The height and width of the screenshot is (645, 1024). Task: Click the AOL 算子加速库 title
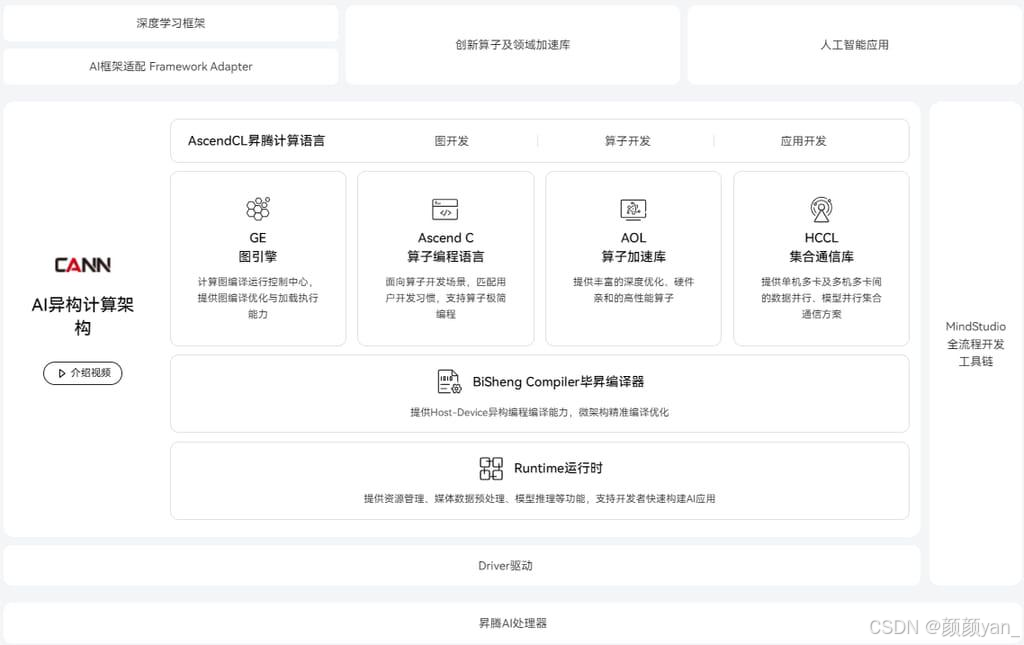(x=633, y=247)
